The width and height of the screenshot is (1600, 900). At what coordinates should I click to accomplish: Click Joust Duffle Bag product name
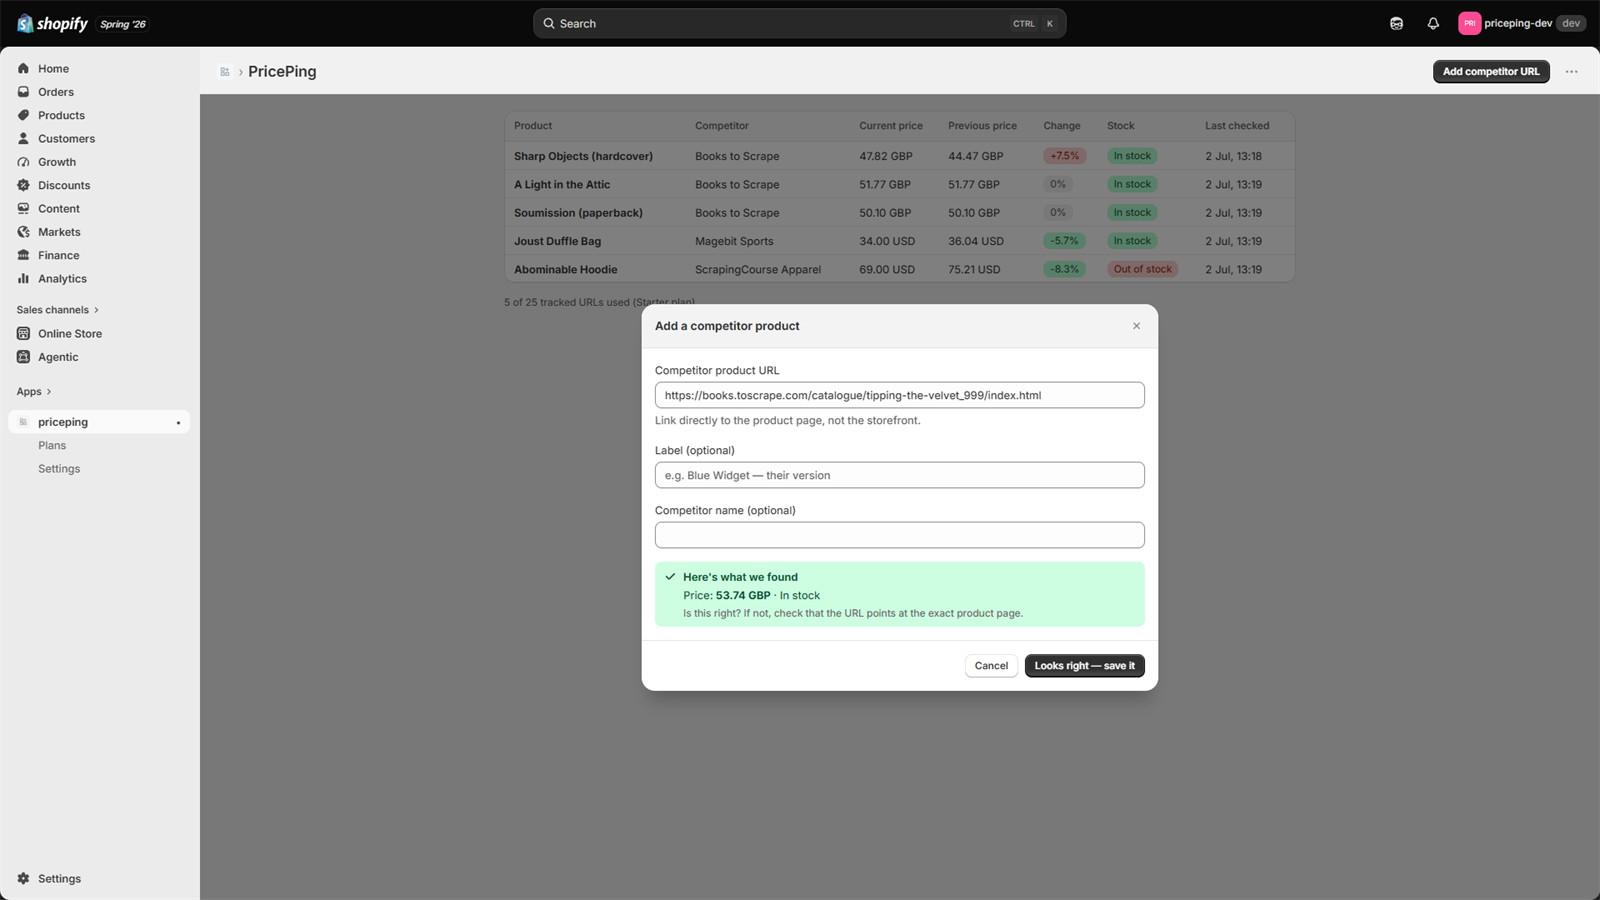[557, 241]
